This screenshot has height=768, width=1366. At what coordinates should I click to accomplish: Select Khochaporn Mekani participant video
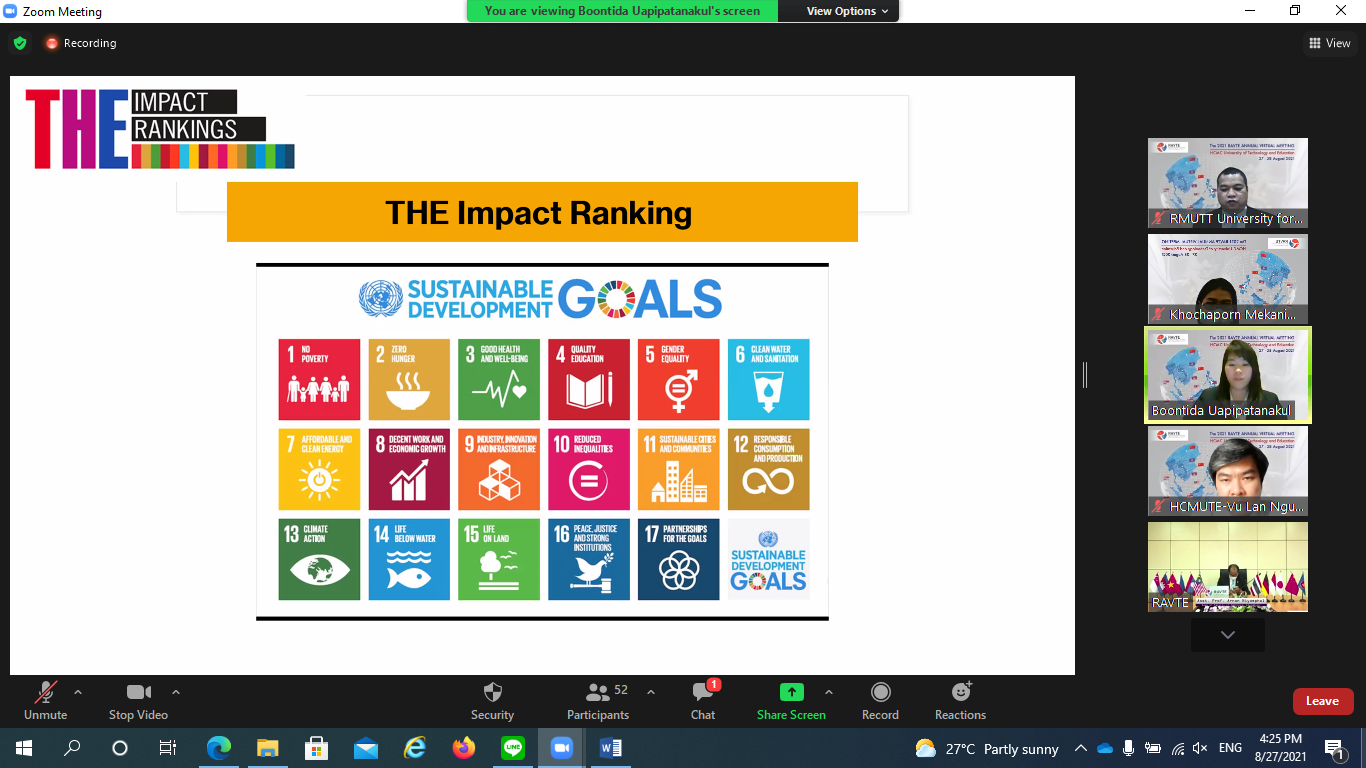[1228, 279]
